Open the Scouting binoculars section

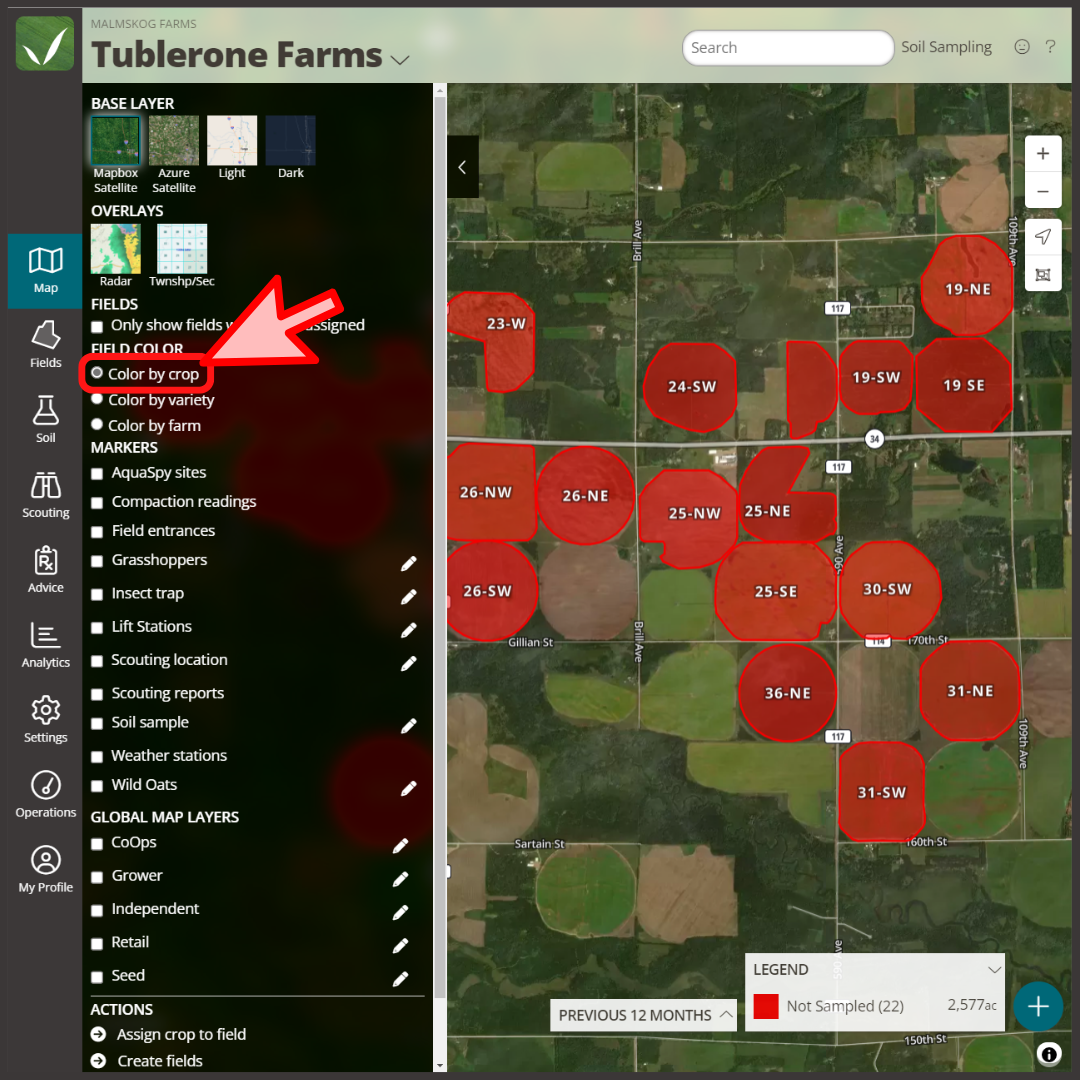pos(45,495)
